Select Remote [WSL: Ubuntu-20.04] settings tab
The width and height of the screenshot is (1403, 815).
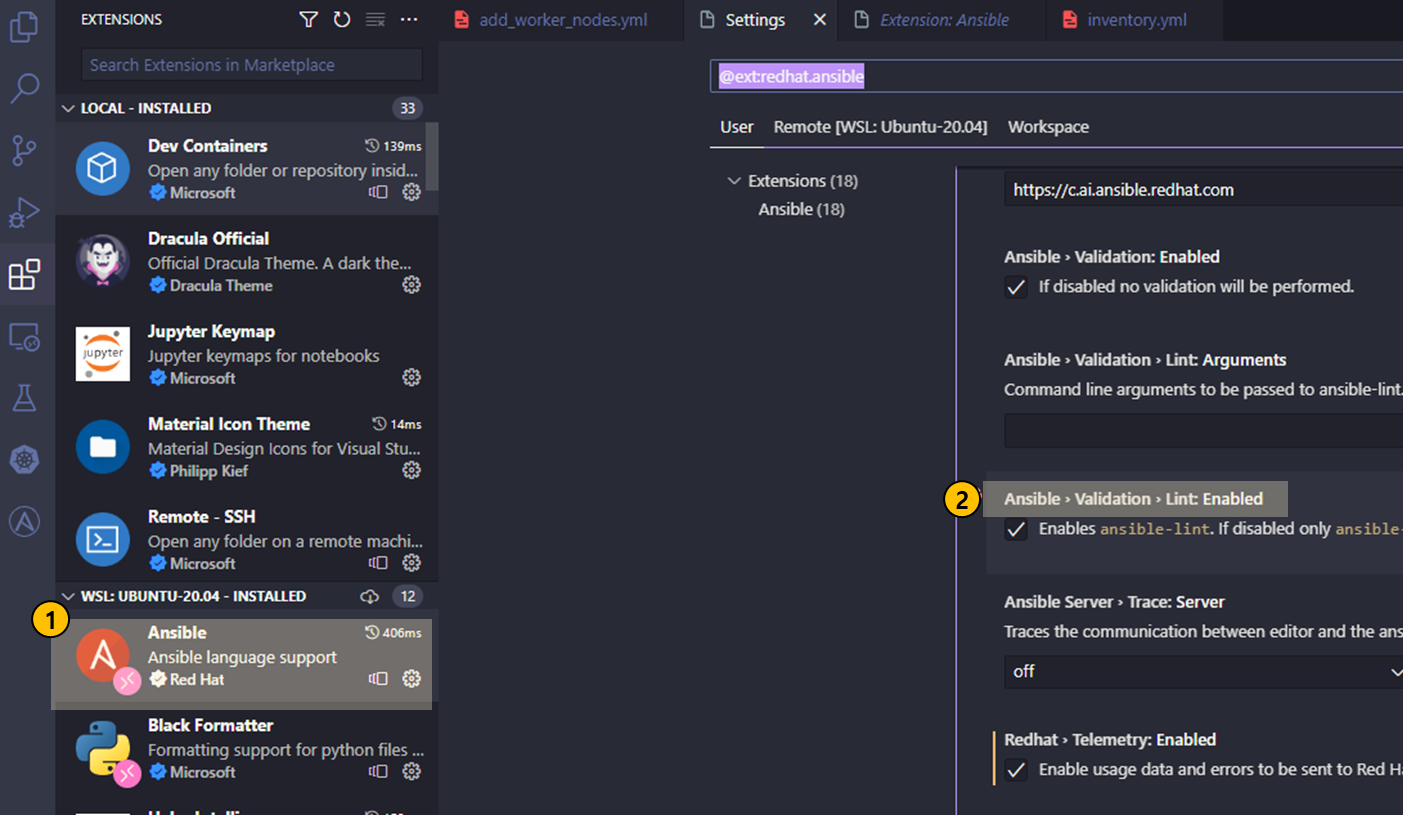tap(880, 127)
